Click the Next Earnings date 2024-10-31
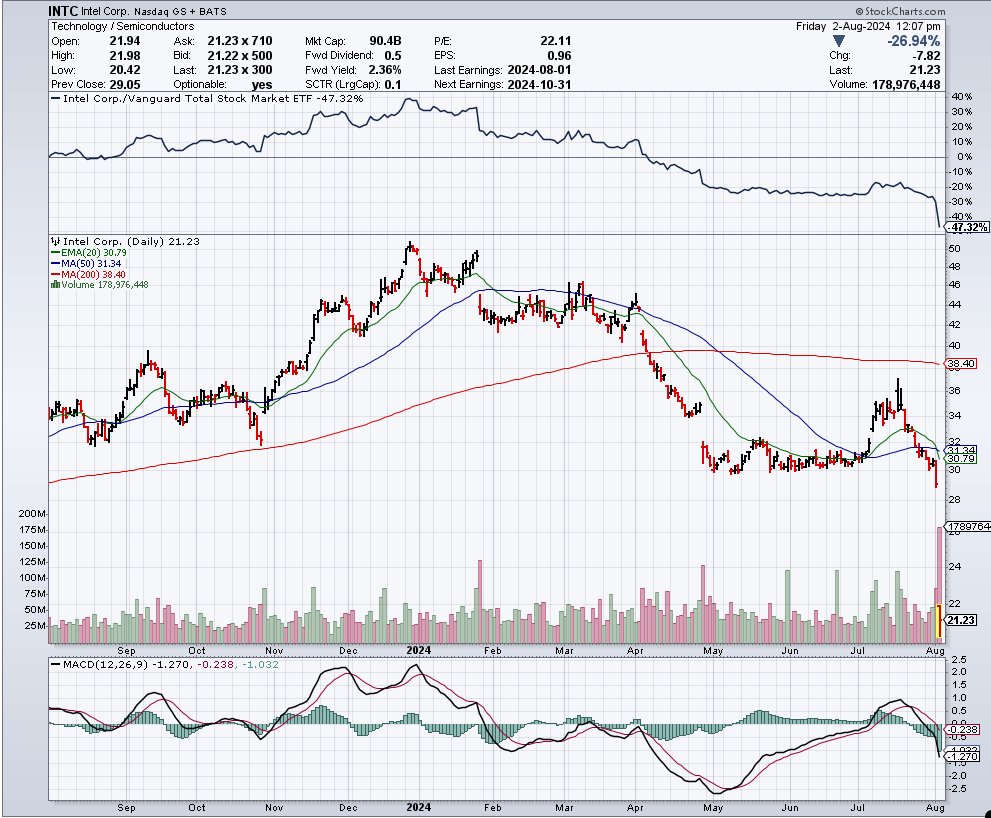This screenshot has height=818, width=991. point(539,85)
